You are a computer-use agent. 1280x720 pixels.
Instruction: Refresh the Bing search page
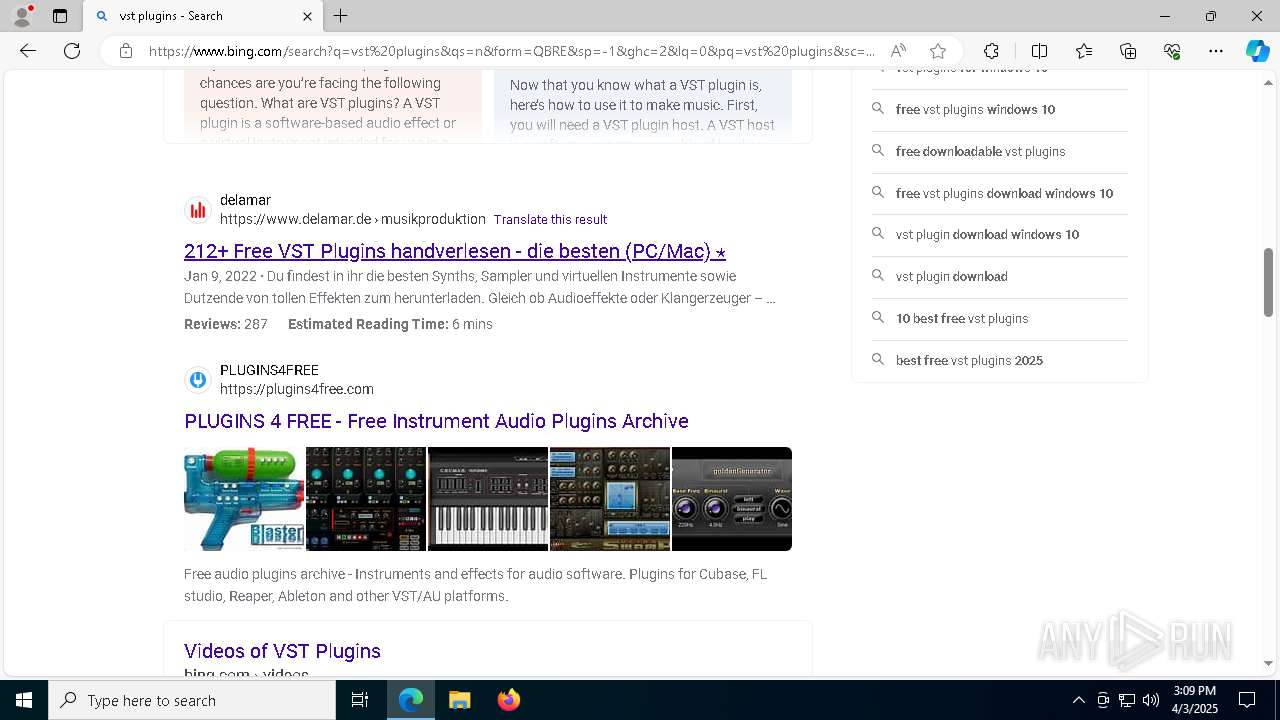click(x=72, y=51)
